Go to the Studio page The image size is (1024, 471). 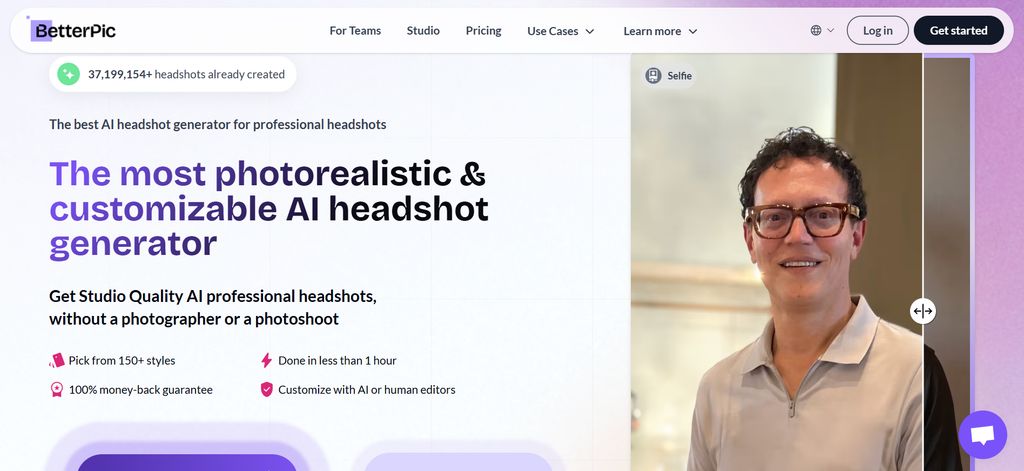tap(423, 31)
